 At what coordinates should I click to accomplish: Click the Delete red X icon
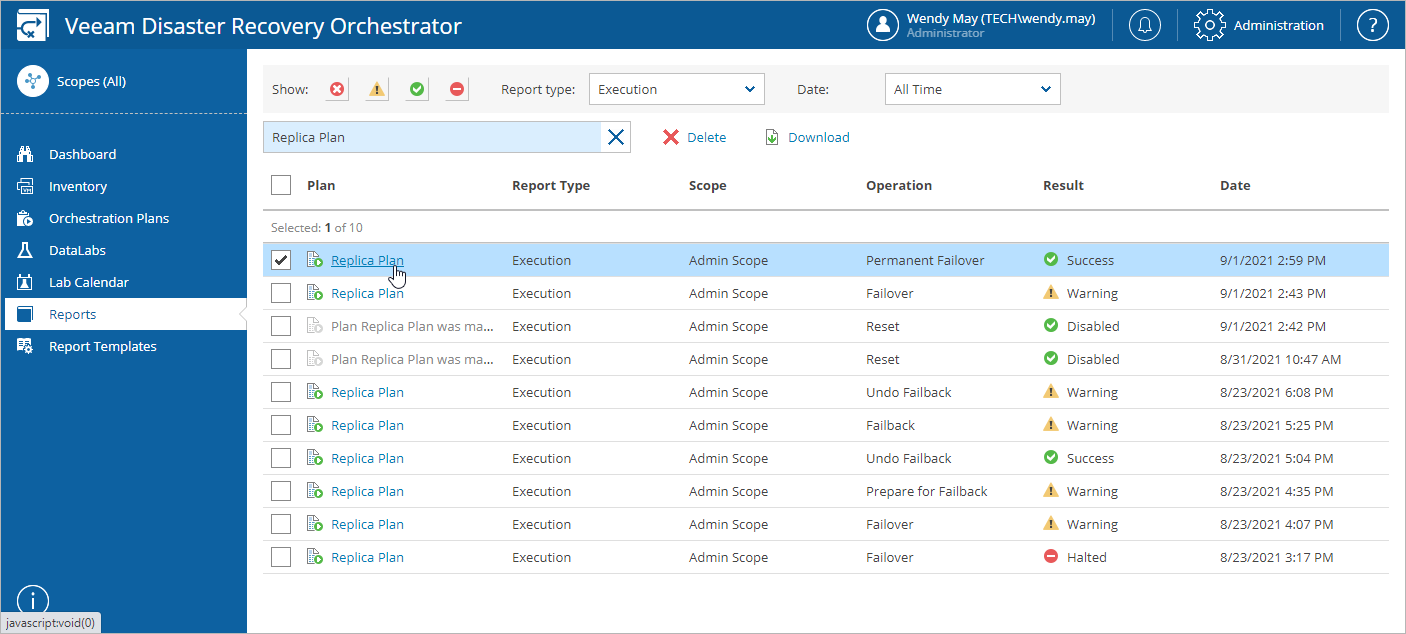coord(671,137)
